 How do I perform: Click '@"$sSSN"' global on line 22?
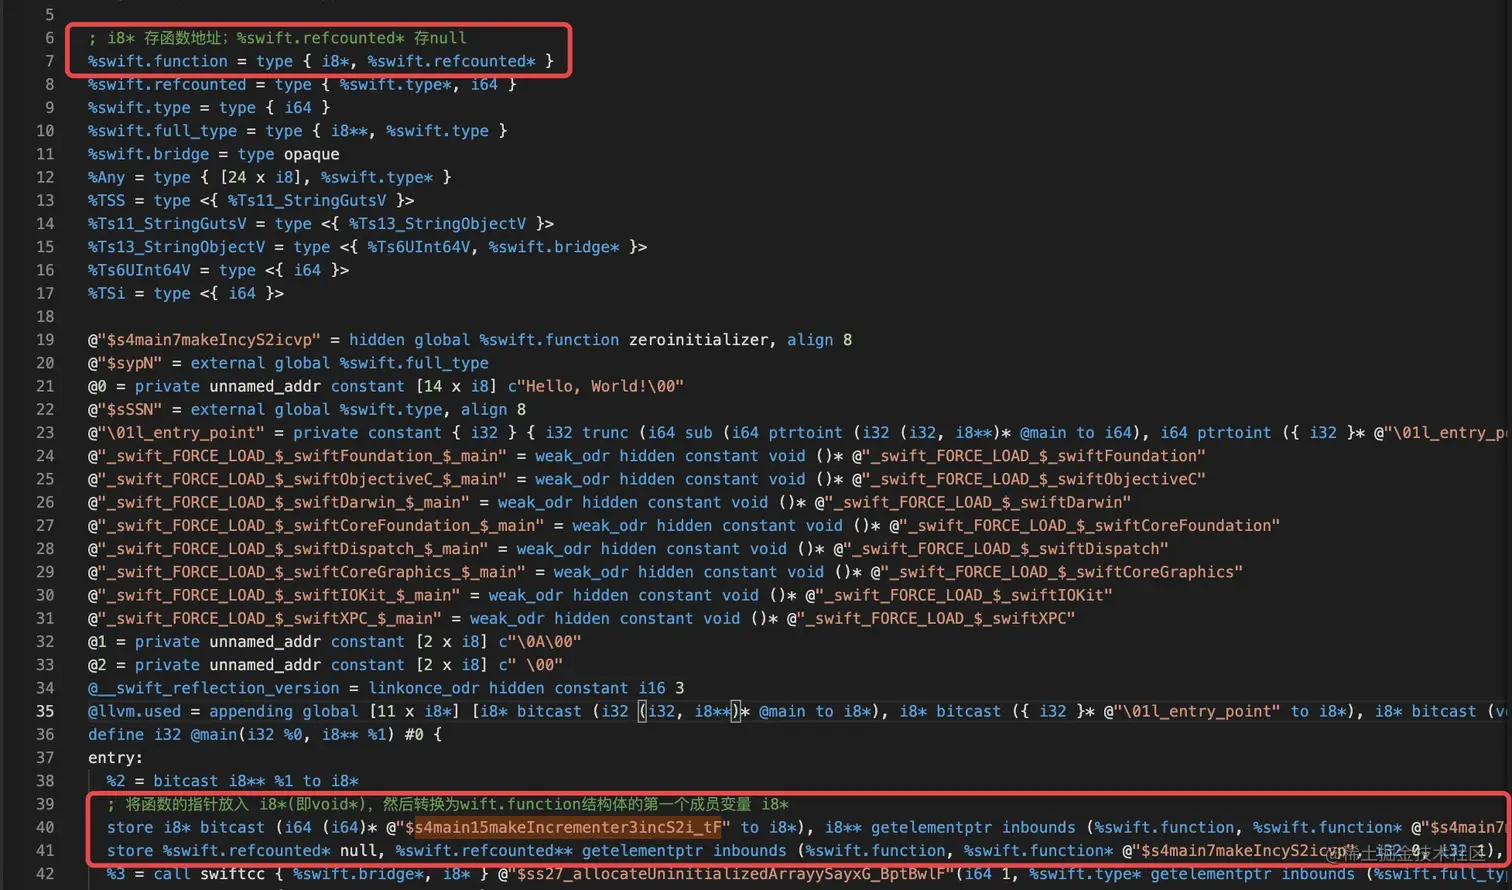pos(125,409)
